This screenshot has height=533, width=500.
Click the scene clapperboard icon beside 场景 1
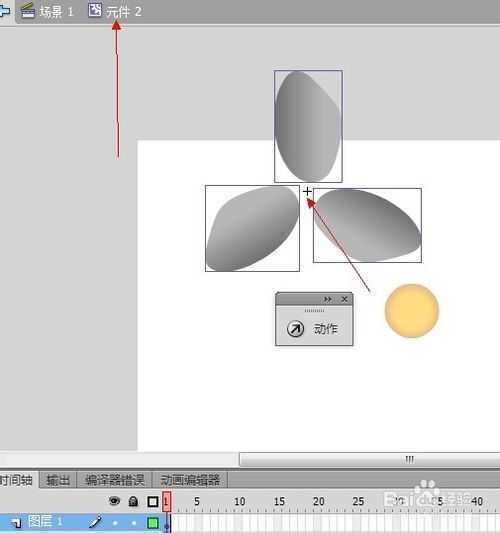(28, 11)
